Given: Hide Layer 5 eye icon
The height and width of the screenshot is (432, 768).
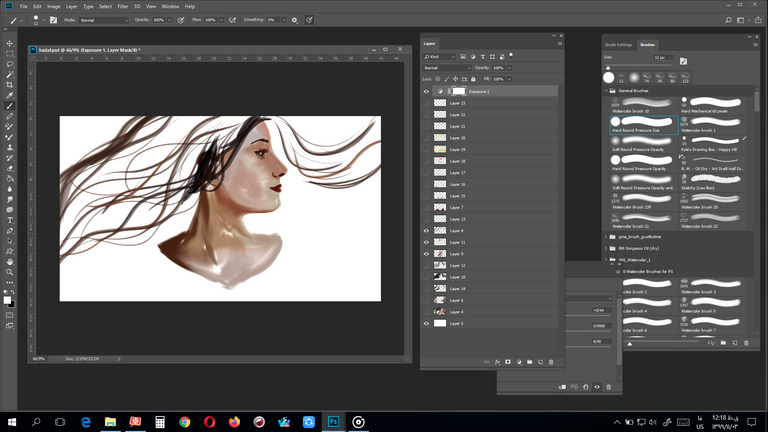Looking at the screenshot, I should [426, 323].
